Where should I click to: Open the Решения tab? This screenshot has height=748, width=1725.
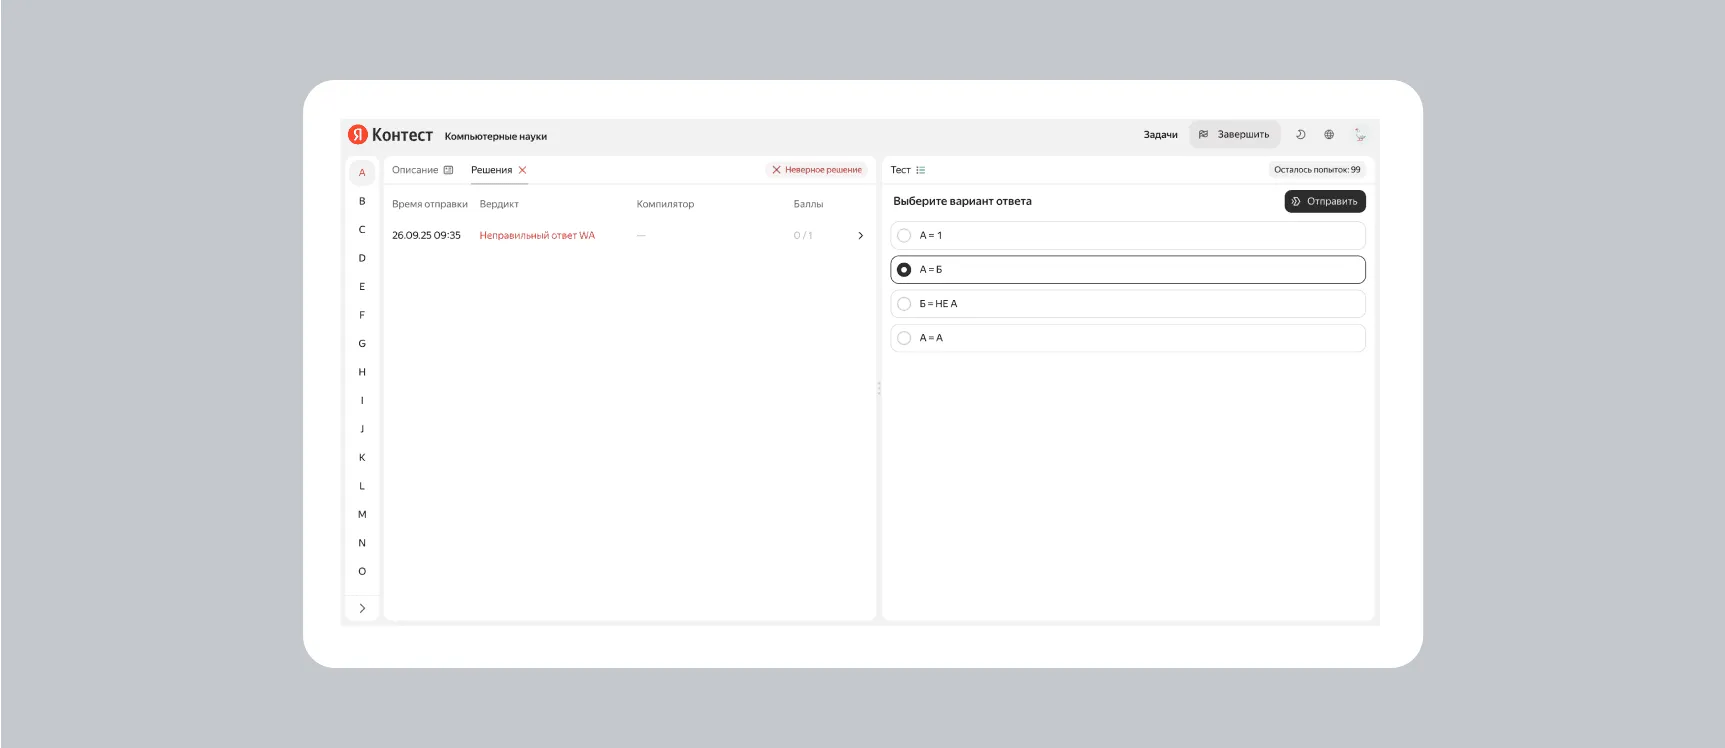491,170
